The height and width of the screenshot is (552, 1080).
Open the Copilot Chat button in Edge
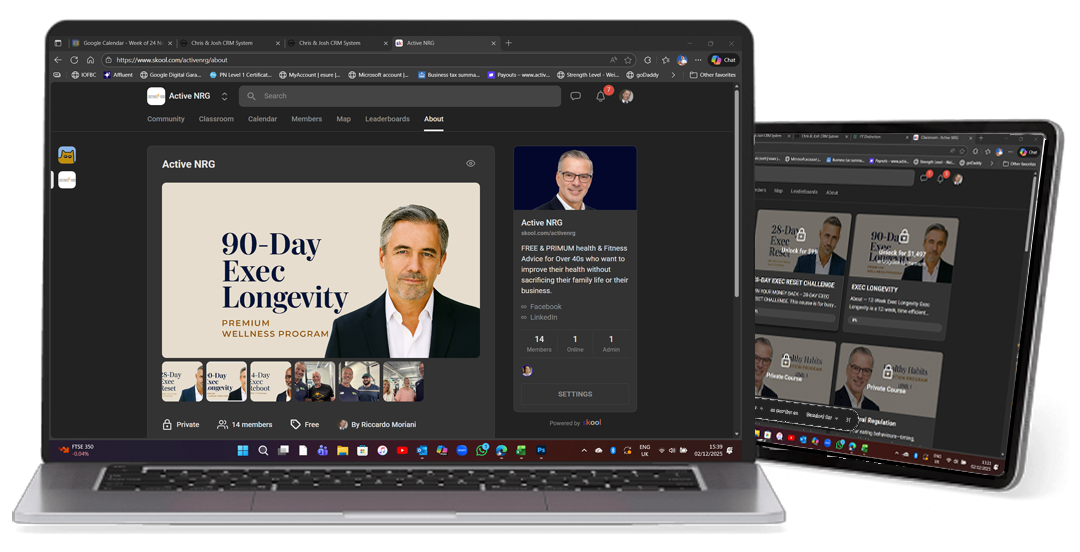point(723,60)
